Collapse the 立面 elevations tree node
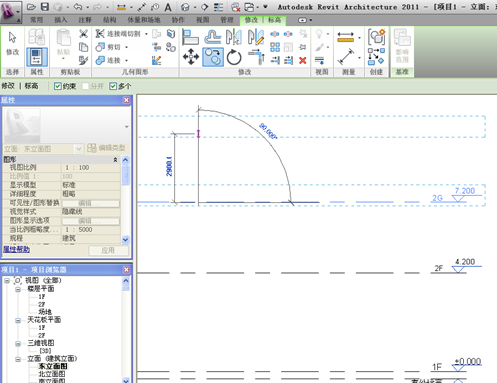Image resolution: width=497 pixels, height=383 pixels. tap(18, 359)
